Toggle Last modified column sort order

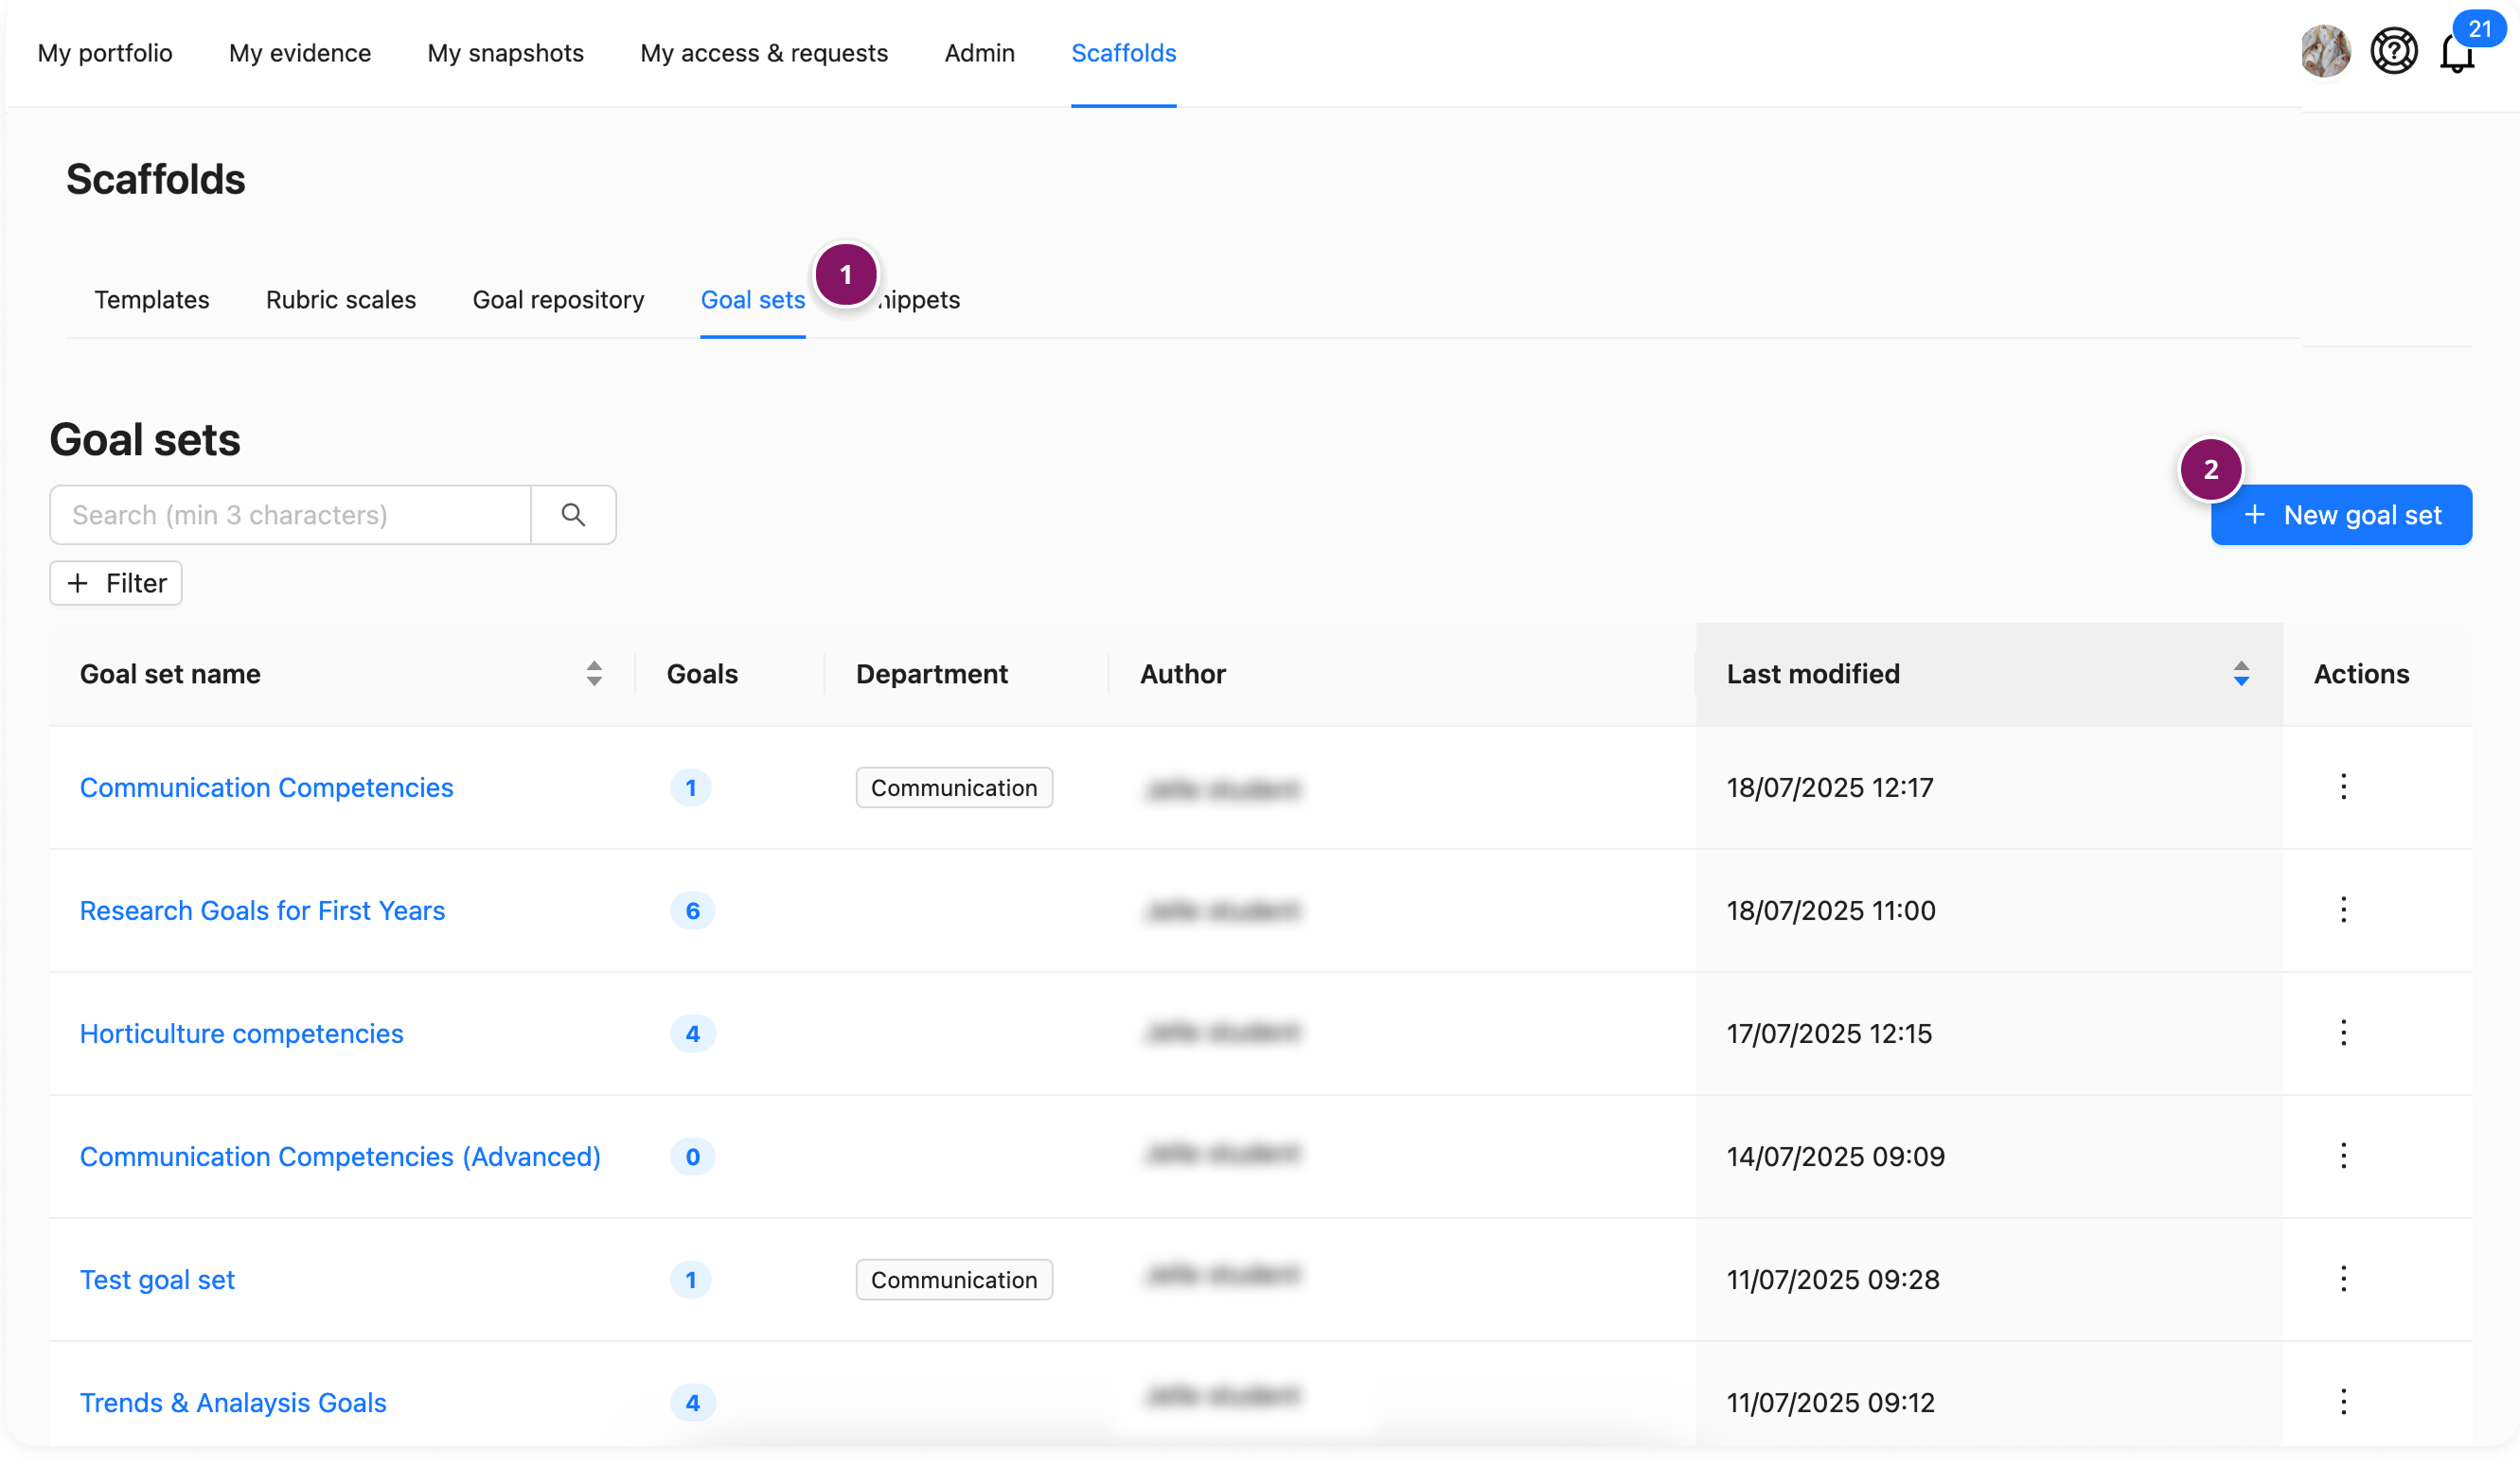(x=2241, y=674)
